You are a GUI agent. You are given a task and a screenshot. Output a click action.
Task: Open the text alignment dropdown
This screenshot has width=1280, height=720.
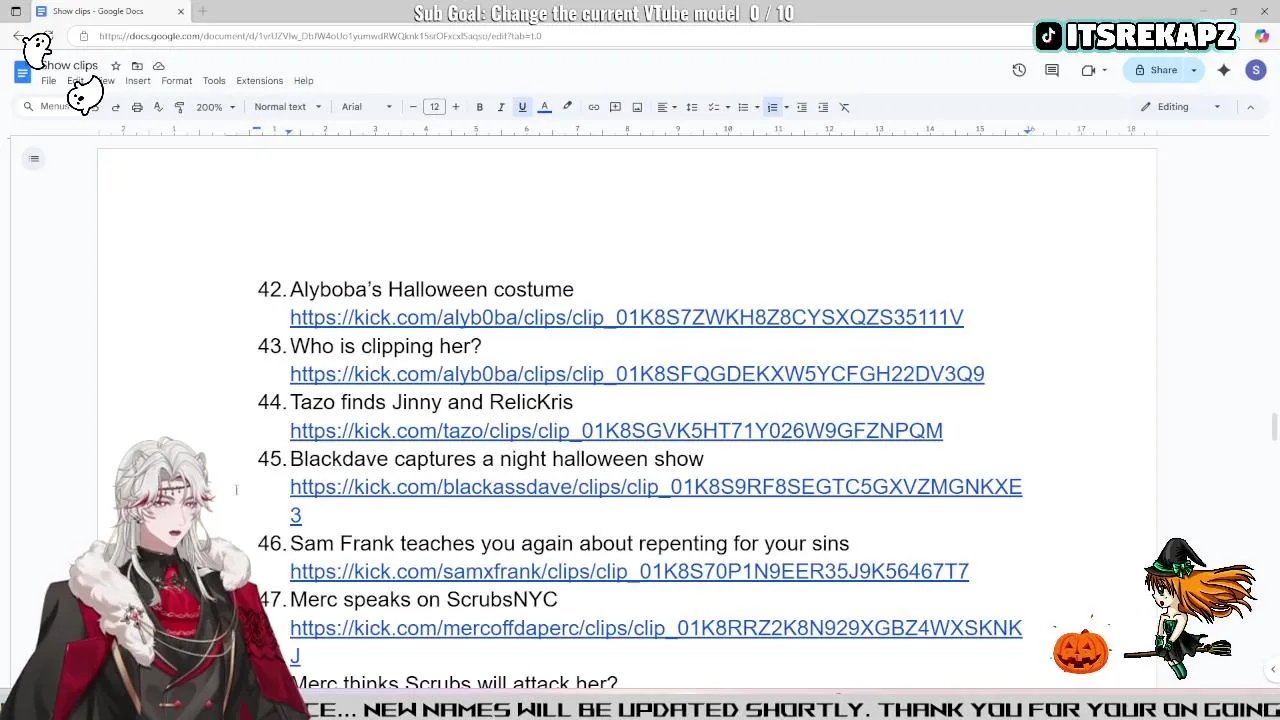point(666,107)
